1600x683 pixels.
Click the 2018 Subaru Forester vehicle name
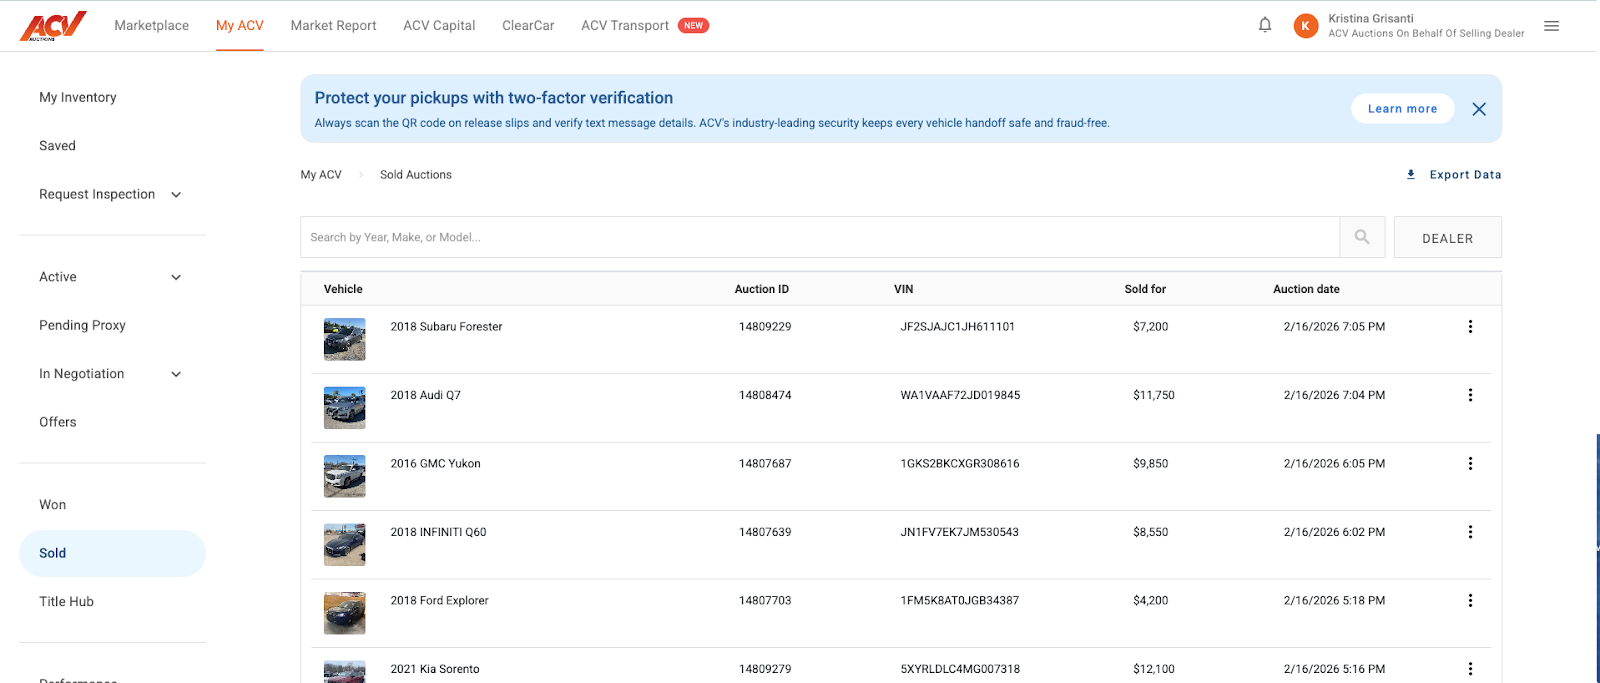pos(446,327)
